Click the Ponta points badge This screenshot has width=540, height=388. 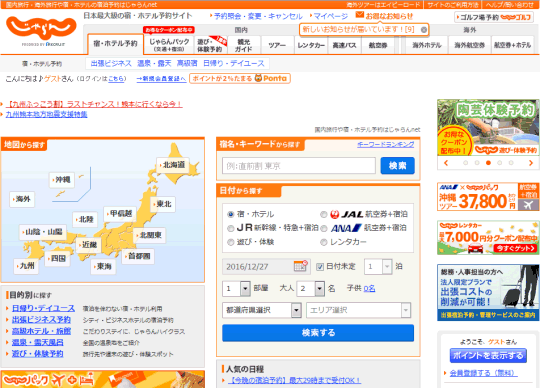[240, 78]
